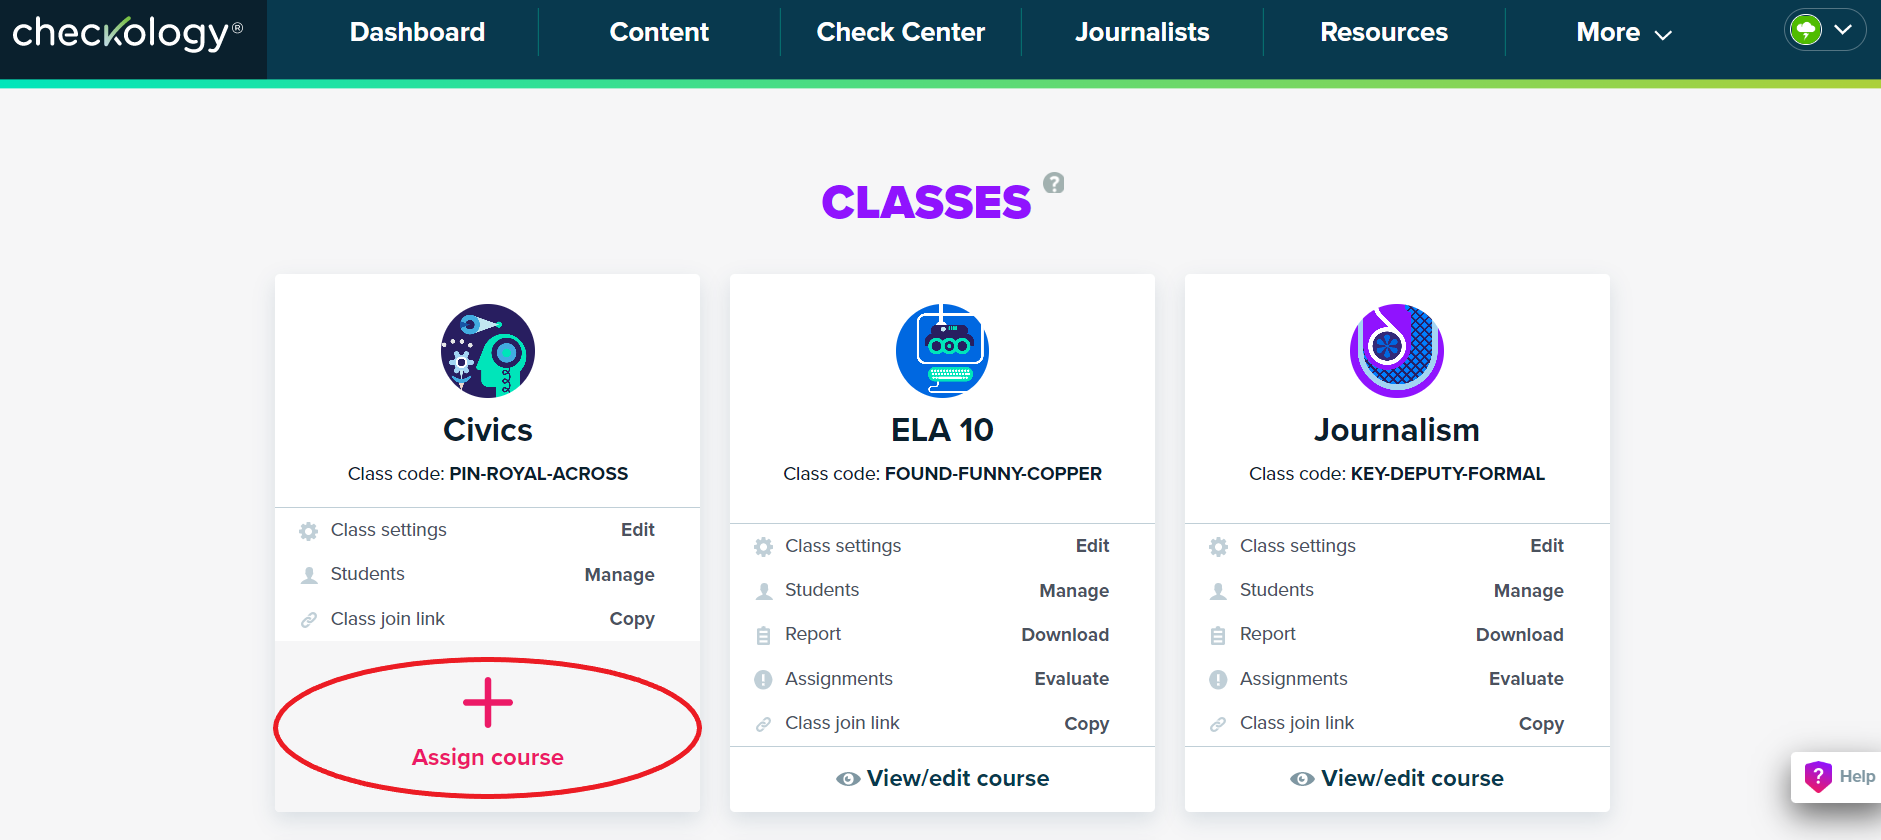Click the report clipboard icon in Journalism
The image size is (1881, 840).
coord(1218,635)
